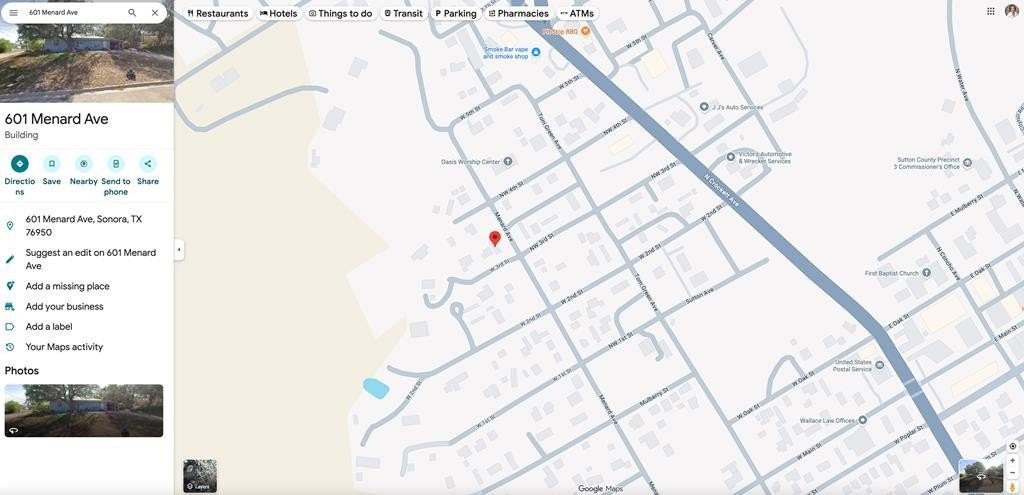Open Your Maps activity

[x=64, y=347]
